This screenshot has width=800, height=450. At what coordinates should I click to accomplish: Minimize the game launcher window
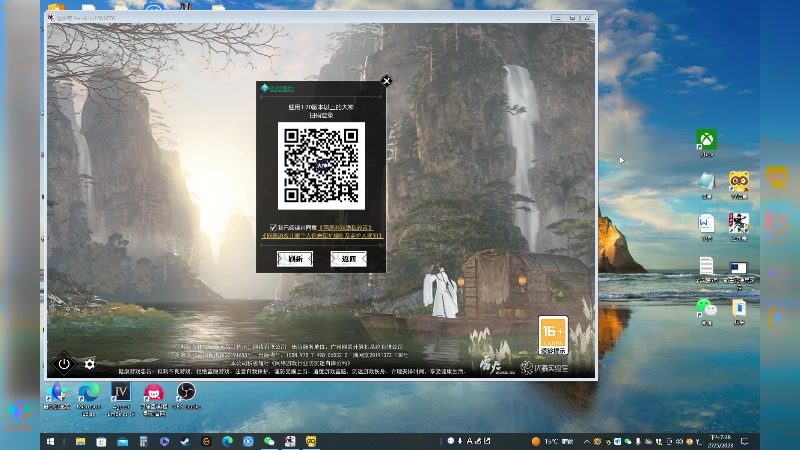[x=558, y=18]
